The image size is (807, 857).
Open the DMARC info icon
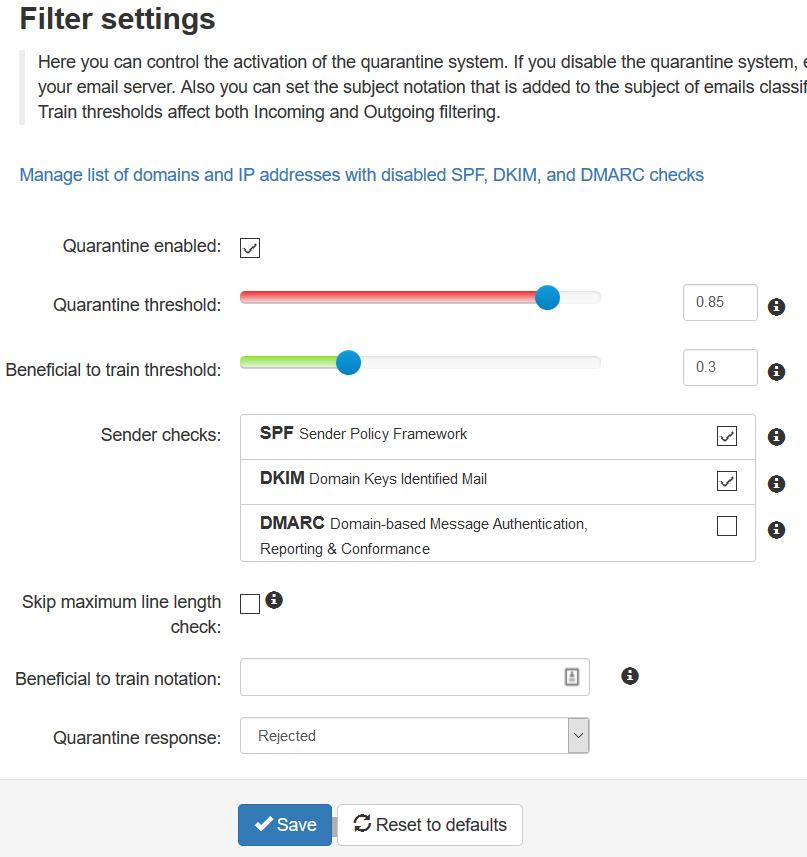(x=776, y=530)
